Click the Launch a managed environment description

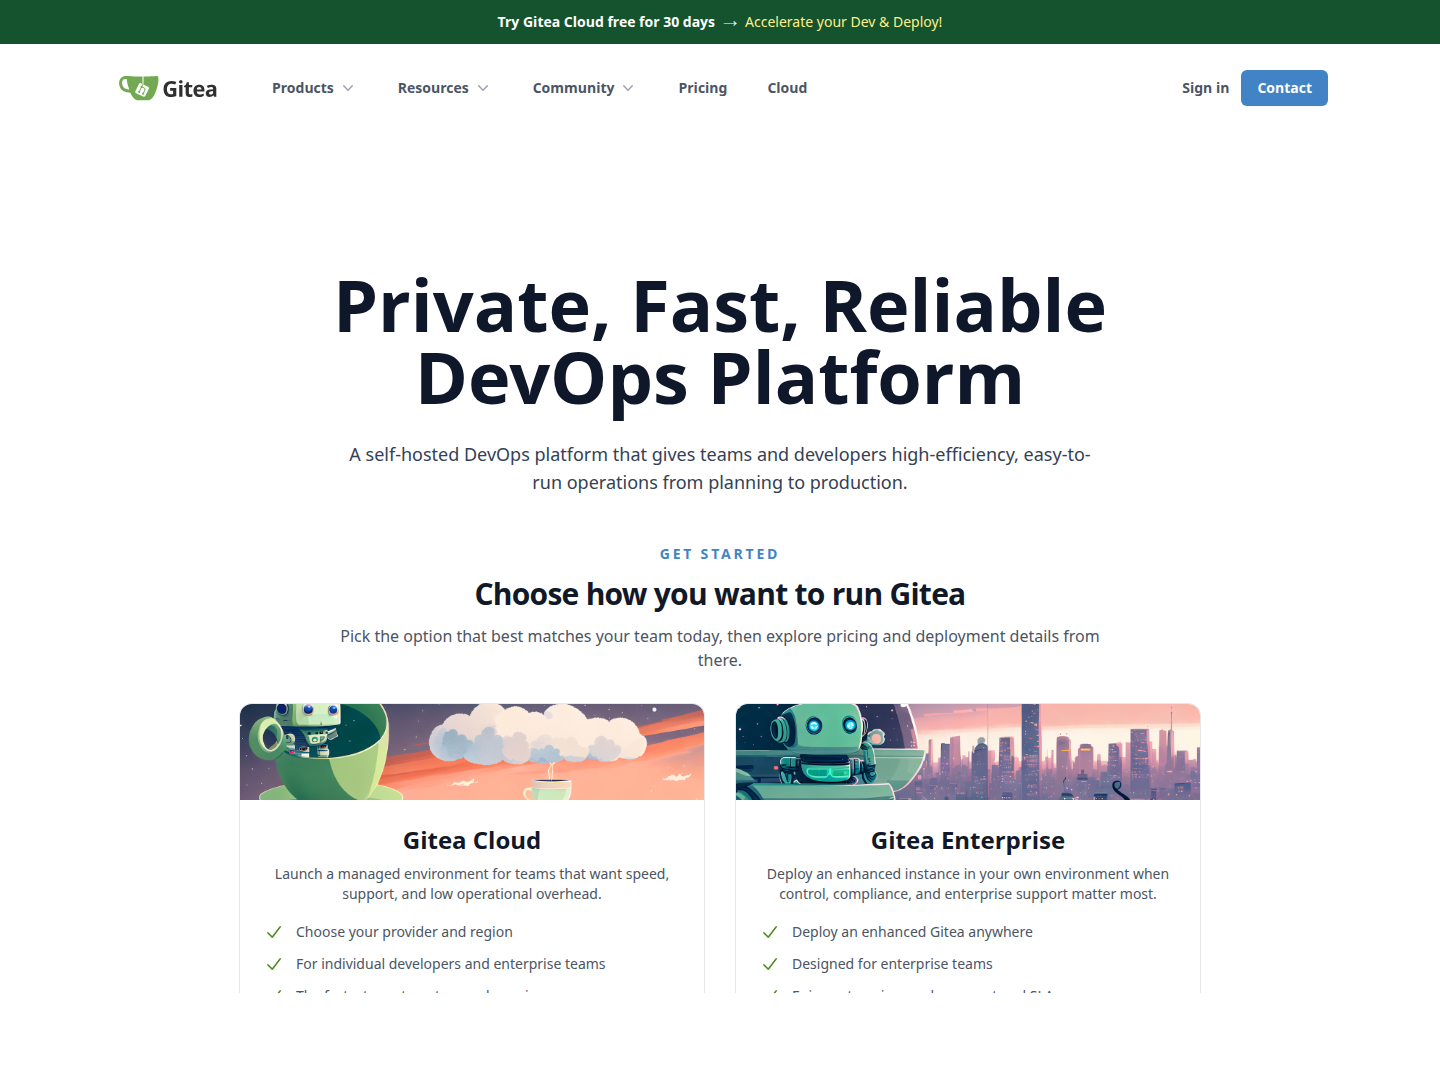pos(472,884)
